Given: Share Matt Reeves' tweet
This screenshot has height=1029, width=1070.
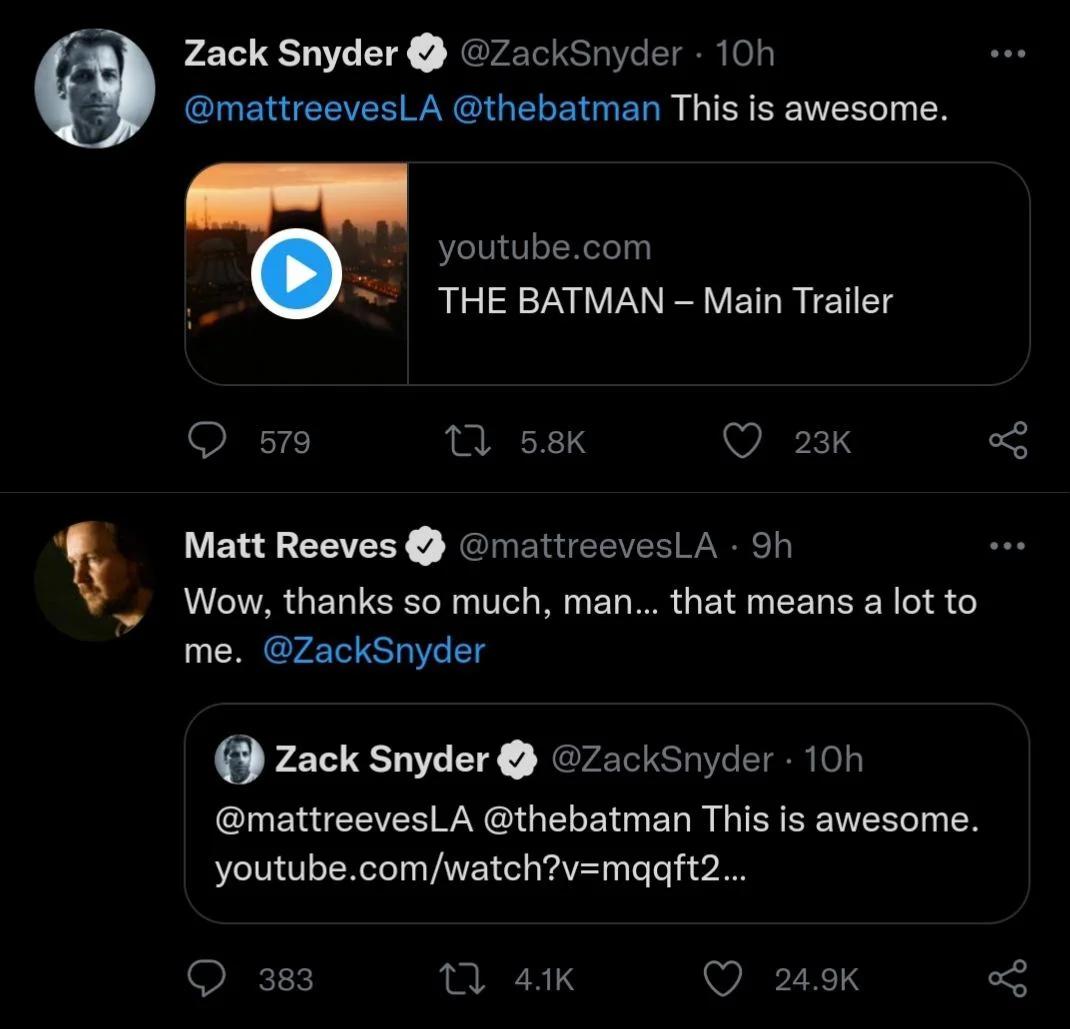Looking at the screenshot, I should pos(1007,979).
